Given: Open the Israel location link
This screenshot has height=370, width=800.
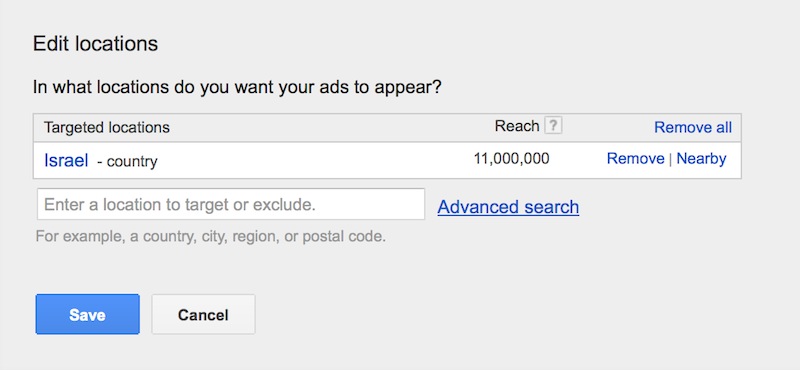Looking at the screenshot, I should [66, 160].
